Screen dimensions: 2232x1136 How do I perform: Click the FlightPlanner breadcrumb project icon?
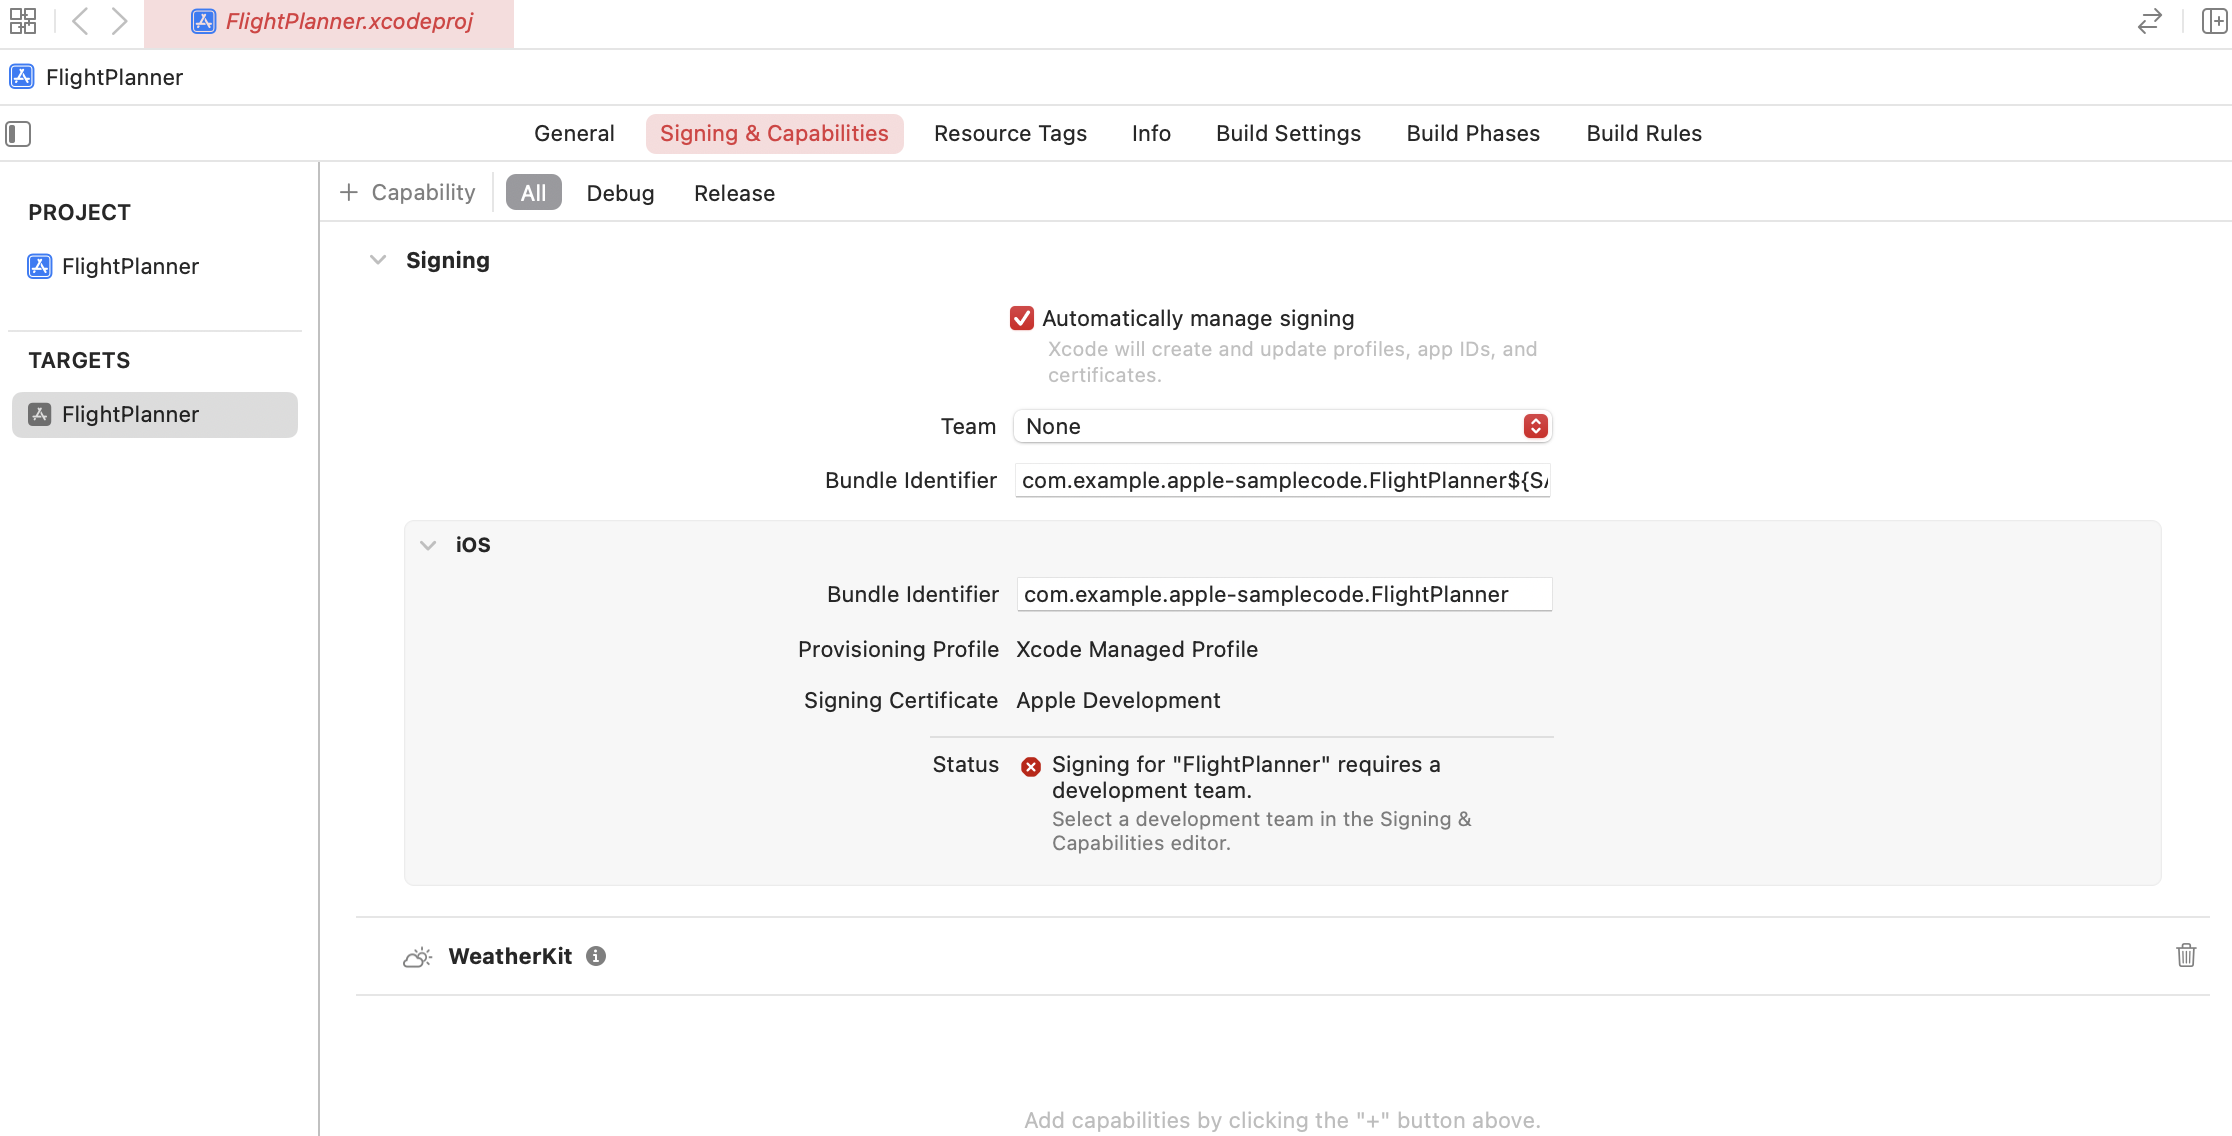click(x=22, y=77)
